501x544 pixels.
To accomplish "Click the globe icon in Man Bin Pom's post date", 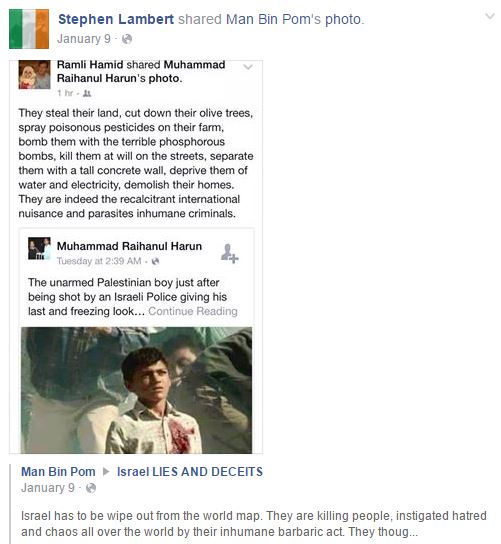I will tap(91, 488).
